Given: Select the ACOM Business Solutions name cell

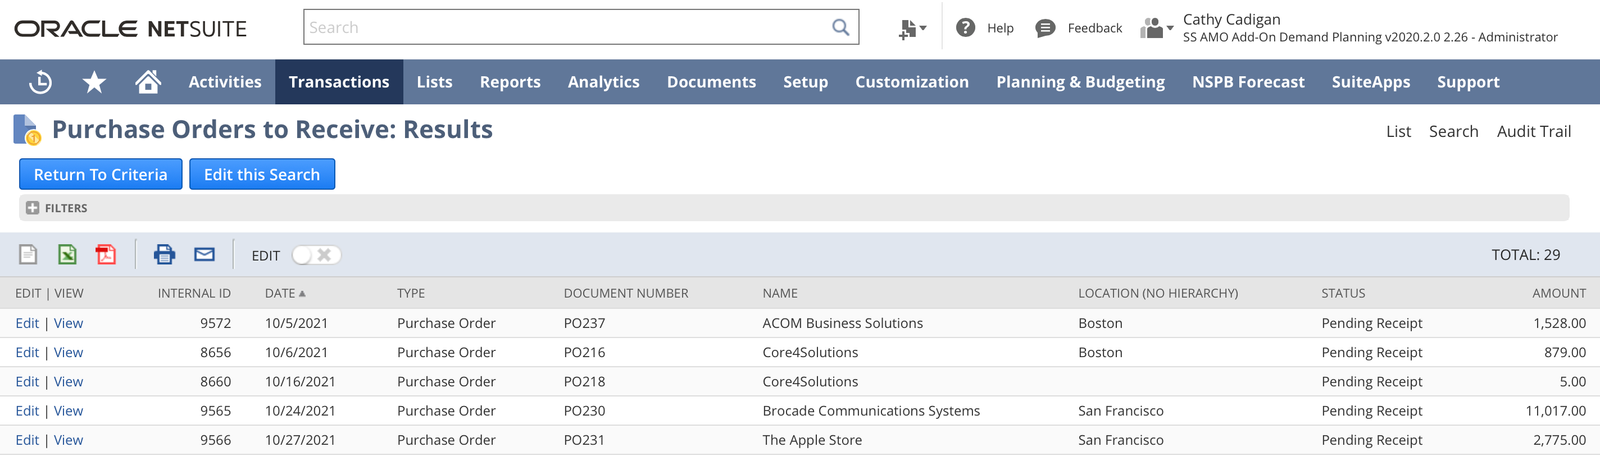Looking at the screenshot, I should coord(842,323).
